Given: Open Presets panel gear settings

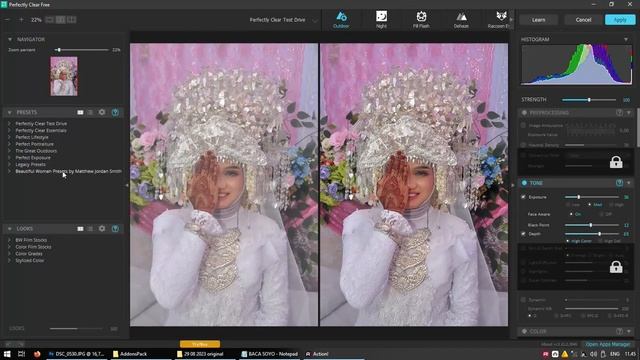Looking at the screenshot, I should pyautogui.click(x=102, y=112).
